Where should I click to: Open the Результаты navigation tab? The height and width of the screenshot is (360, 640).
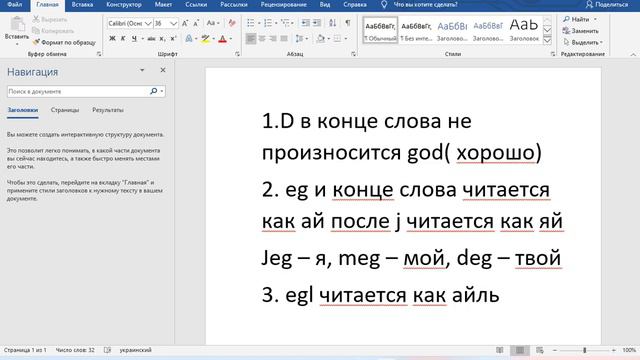click(x=108, y=110)
